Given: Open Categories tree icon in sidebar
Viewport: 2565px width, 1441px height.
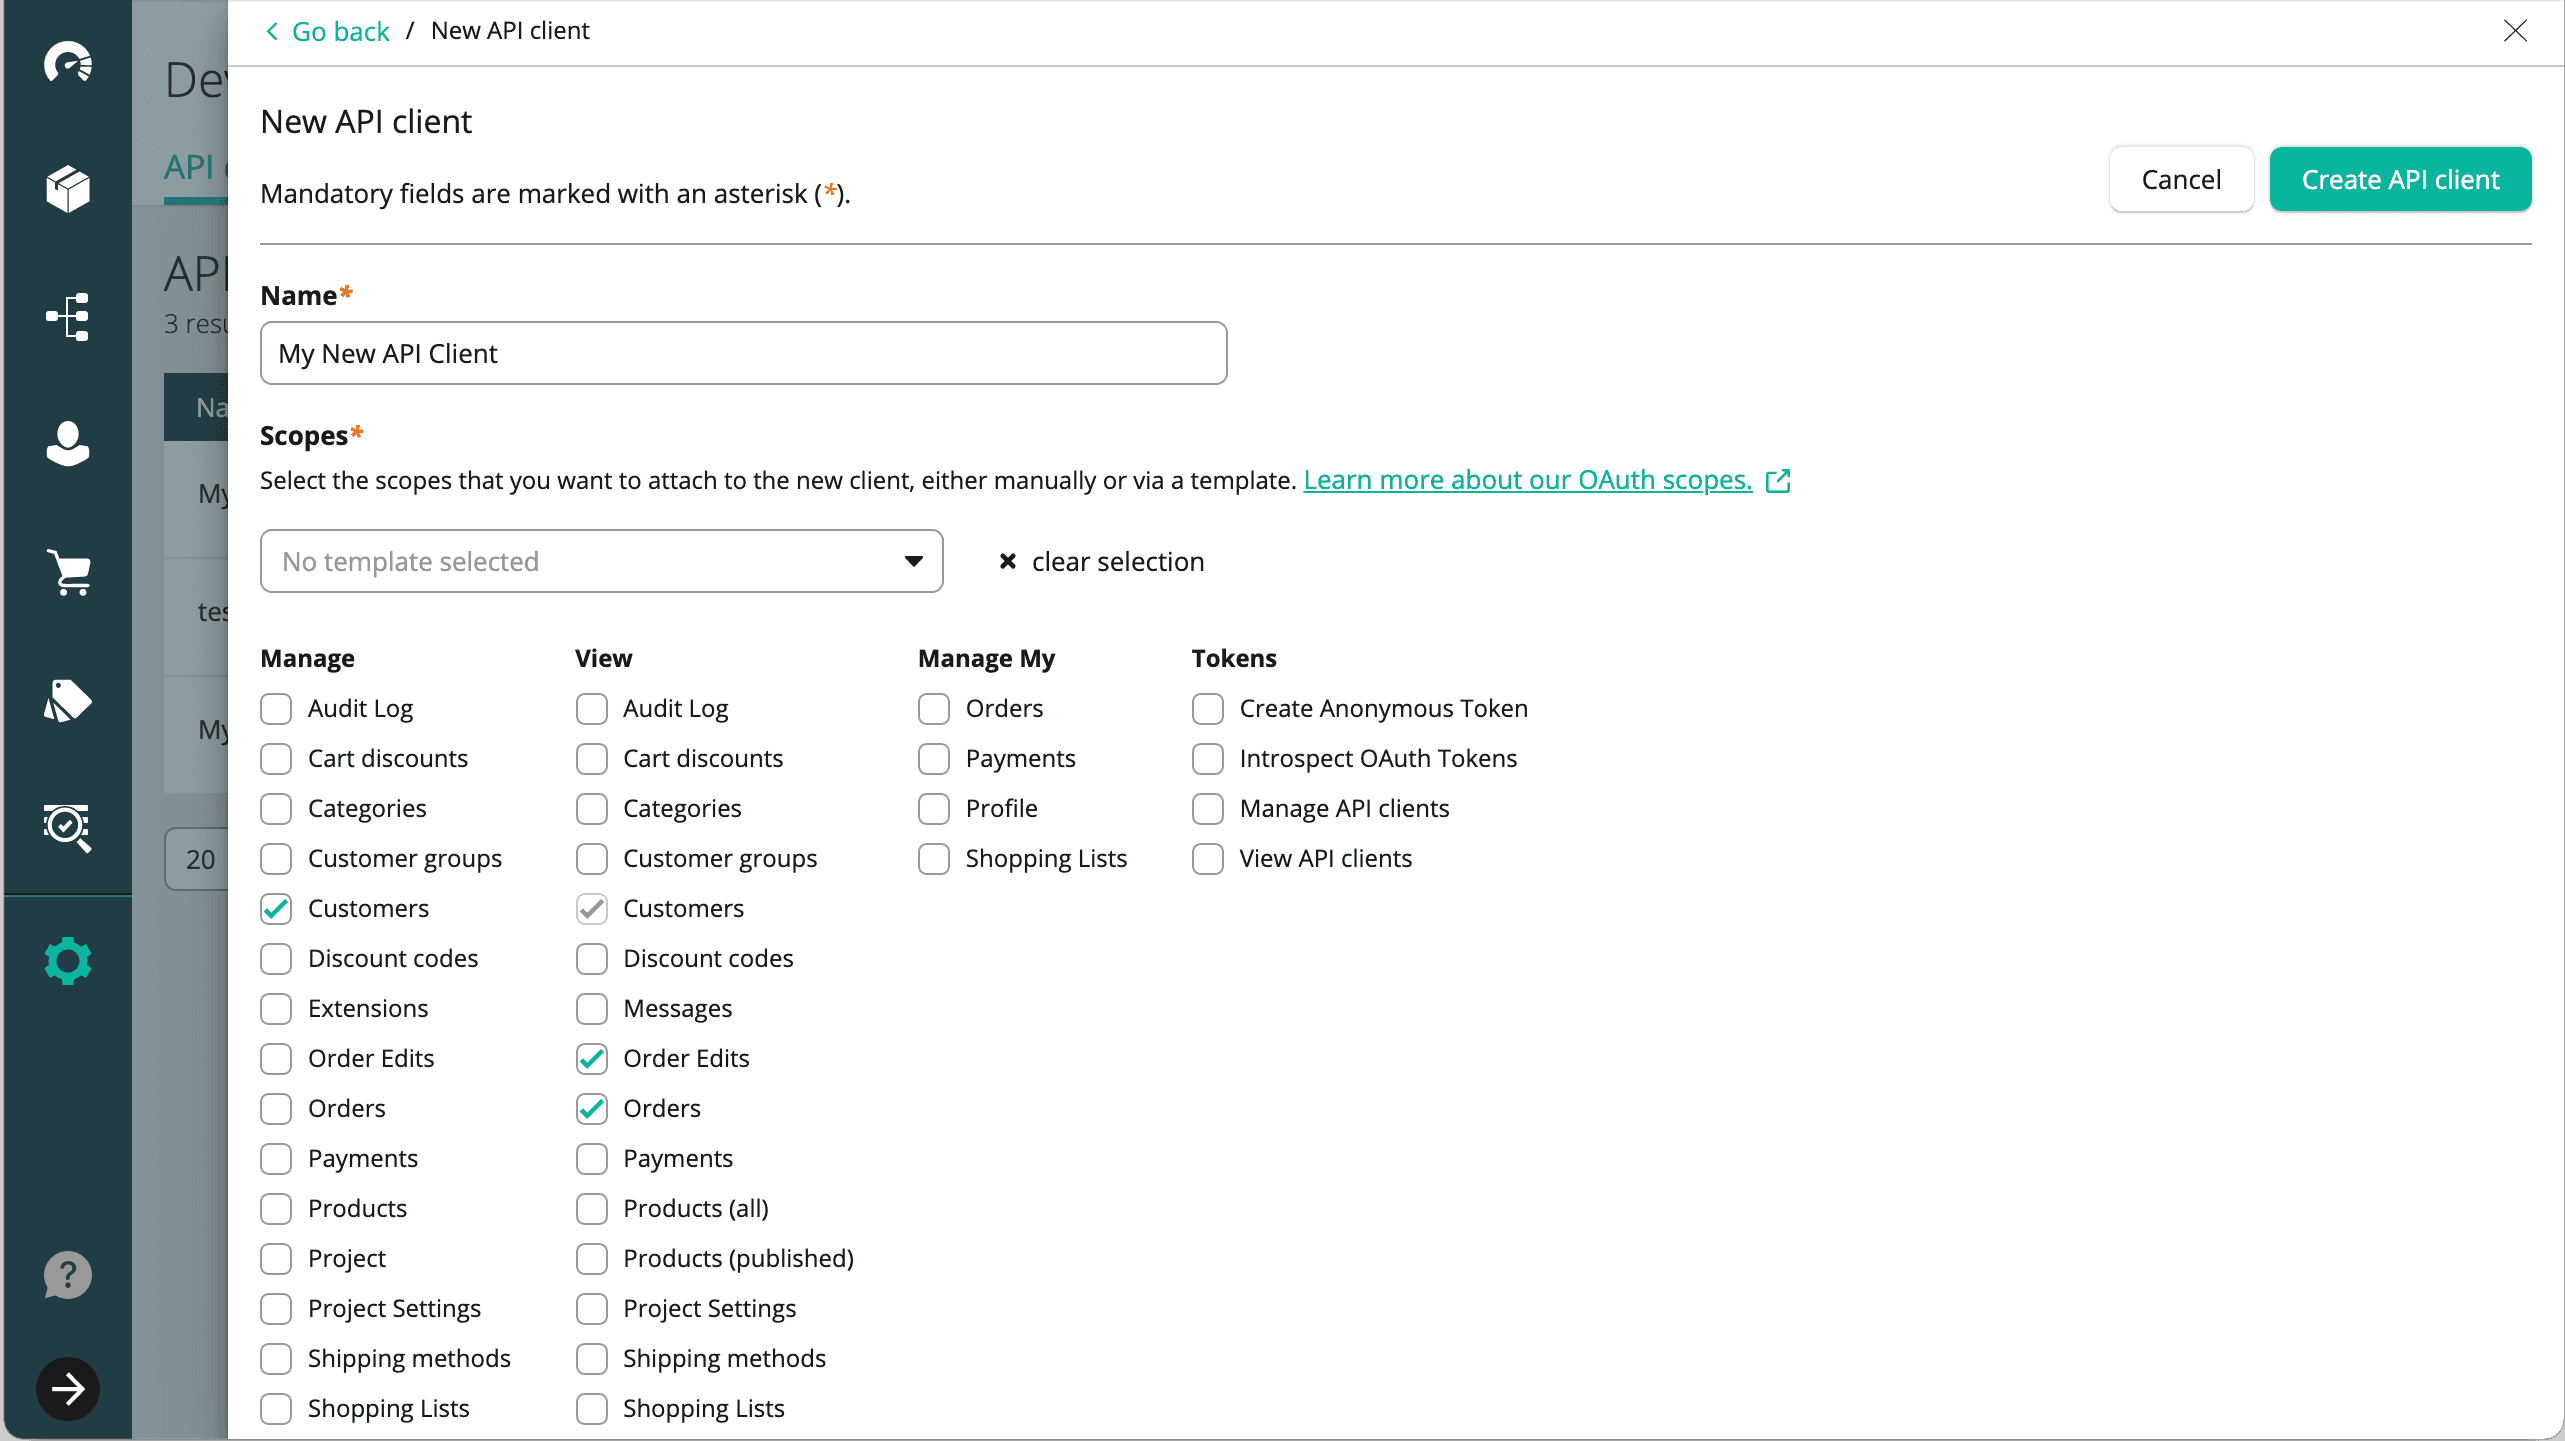Looking at the screenshot, I should pyautogui.click(x=68, y=317).
